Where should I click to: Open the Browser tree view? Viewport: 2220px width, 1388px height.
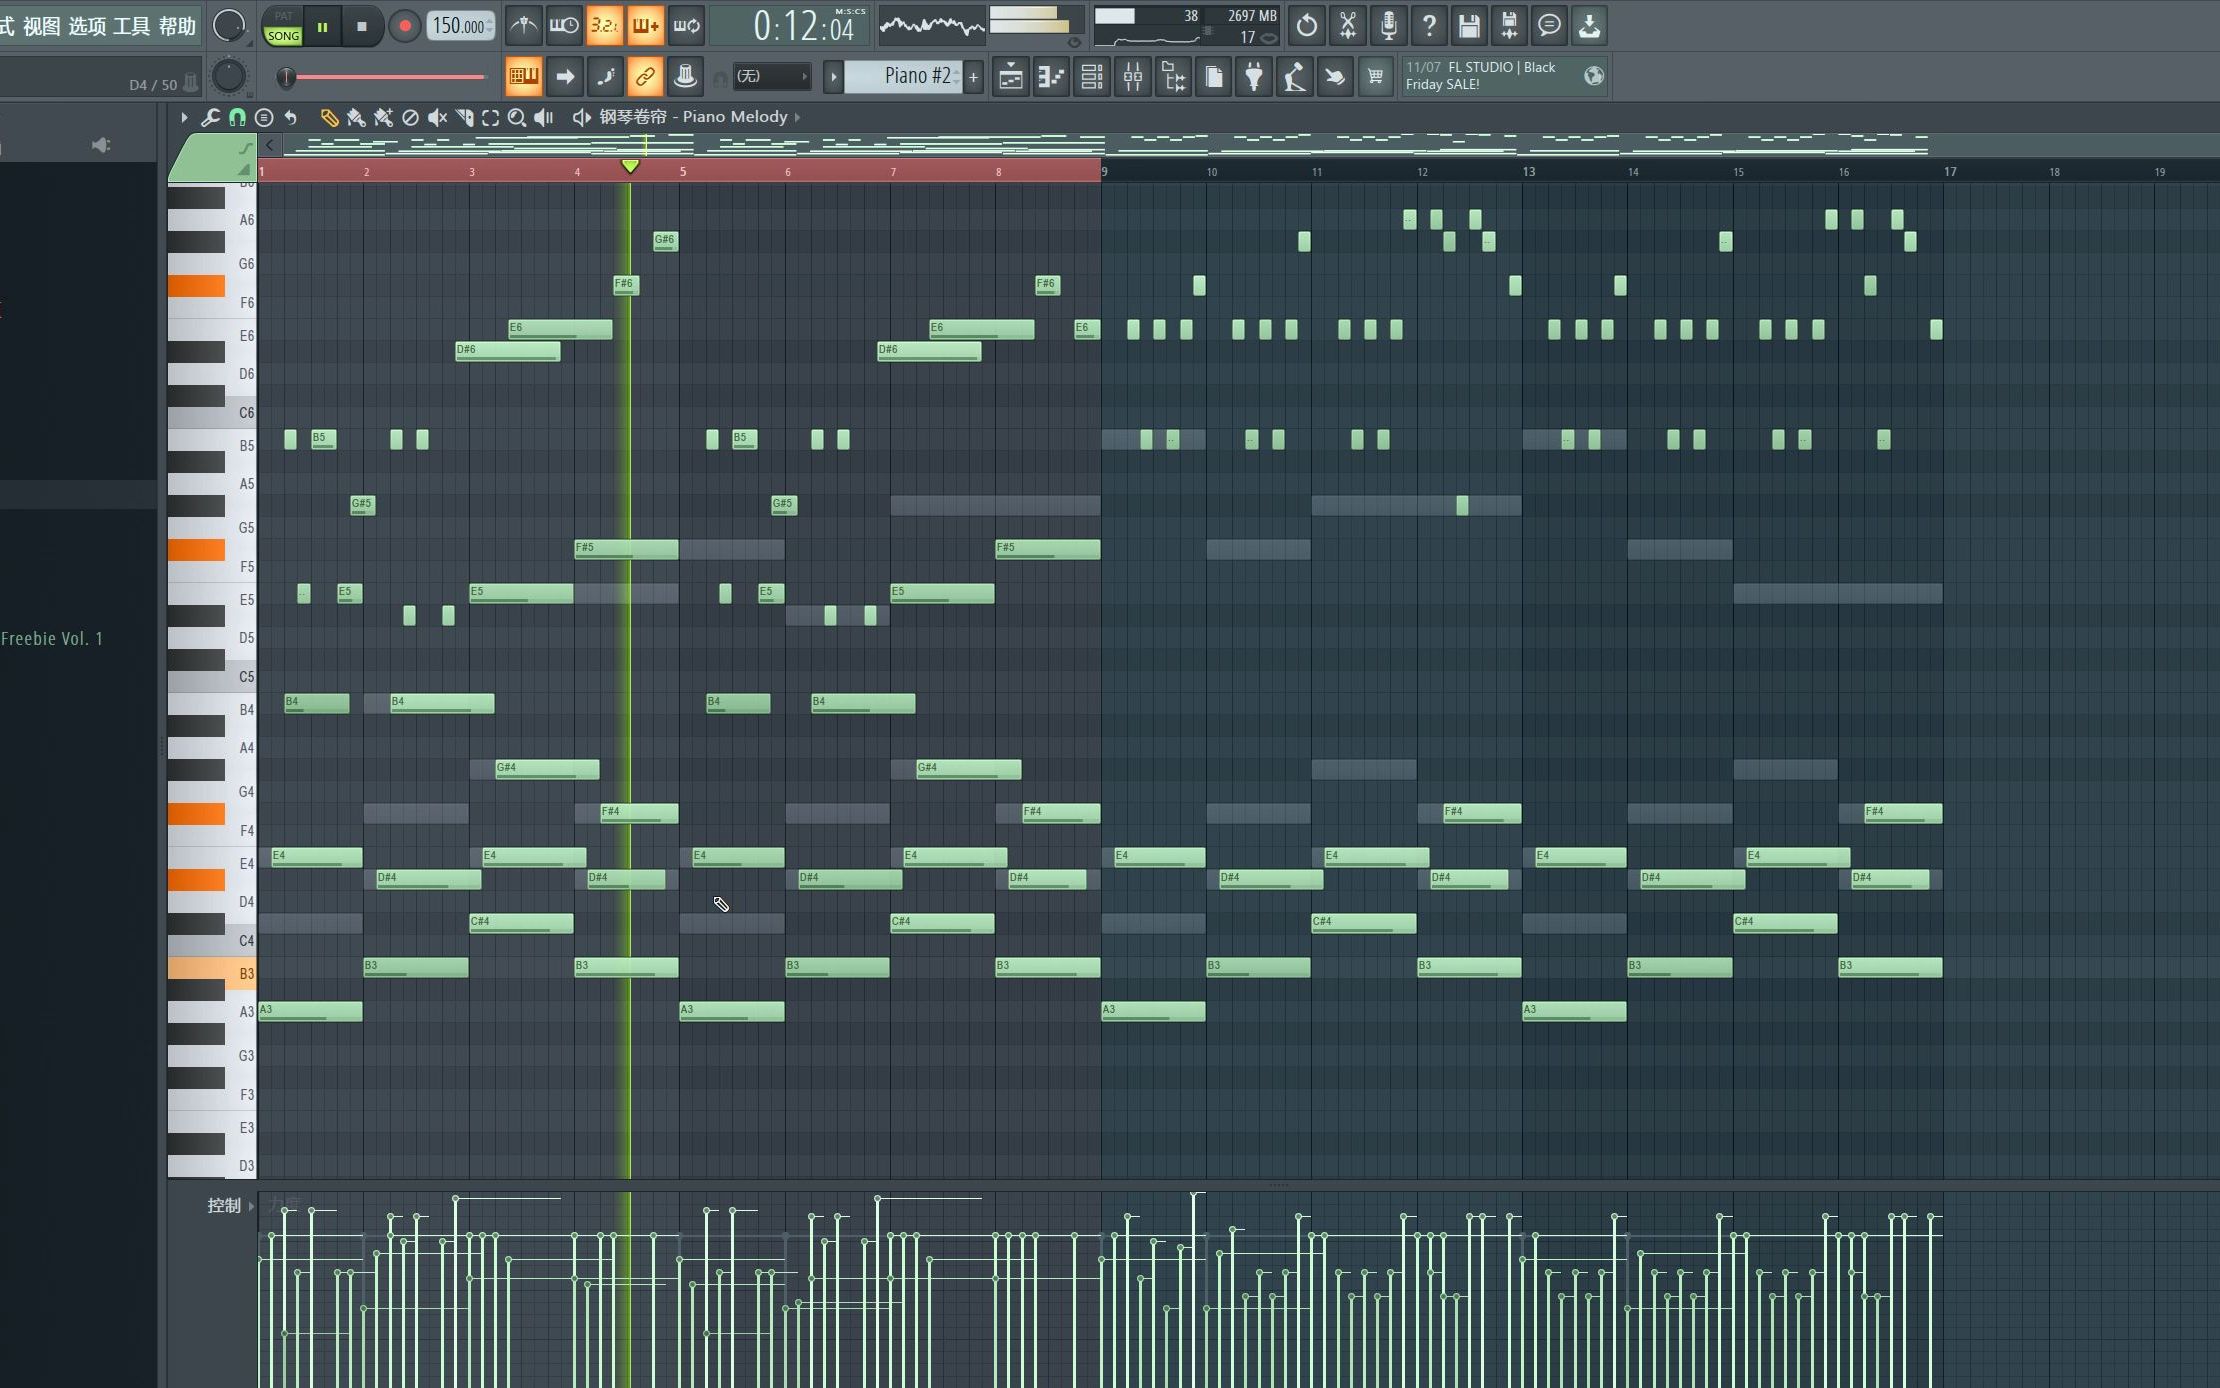[1173, 76]
